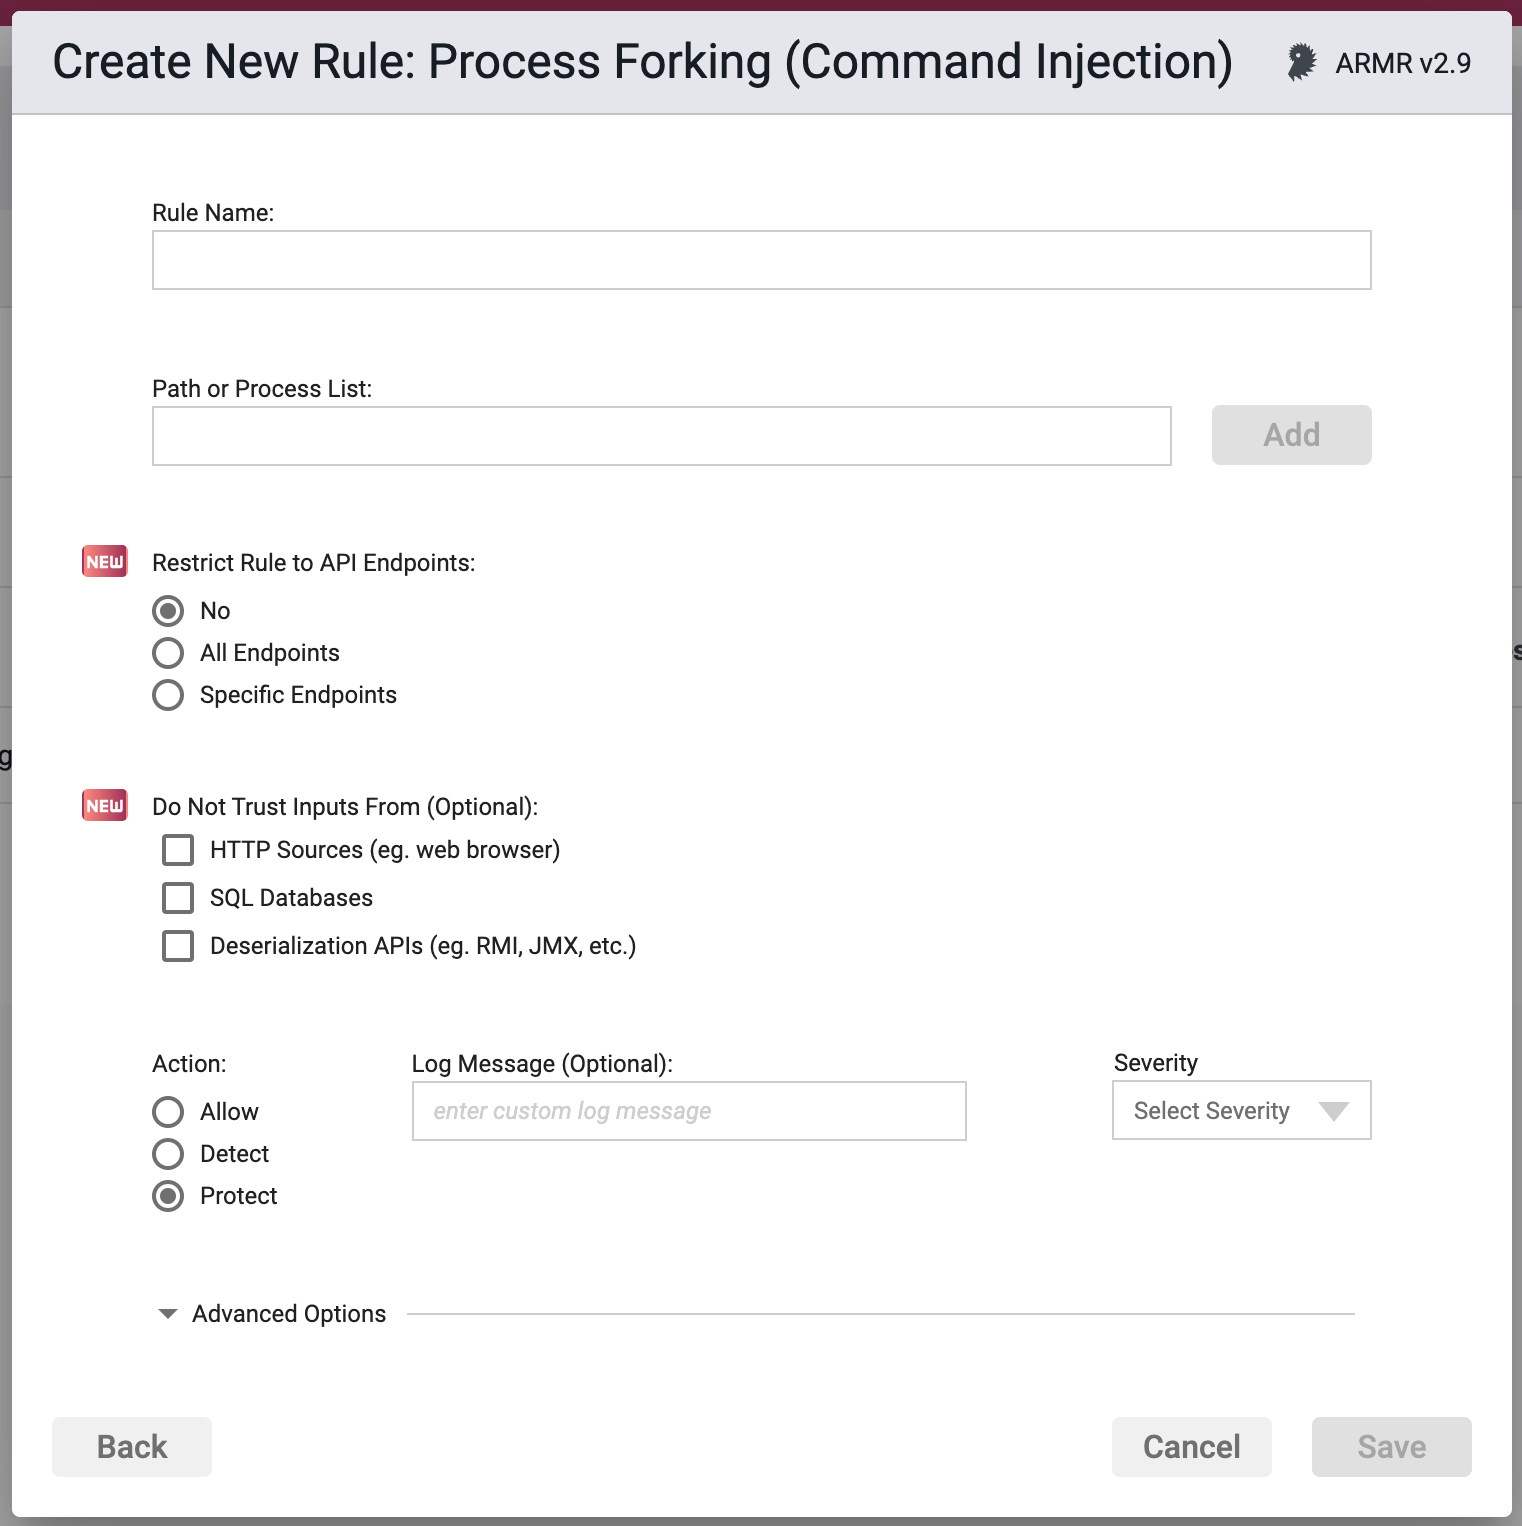Open the Select Severity dropdown
Image resolution: width=1522 pixels, height=1526 pixels.
1241,1110
